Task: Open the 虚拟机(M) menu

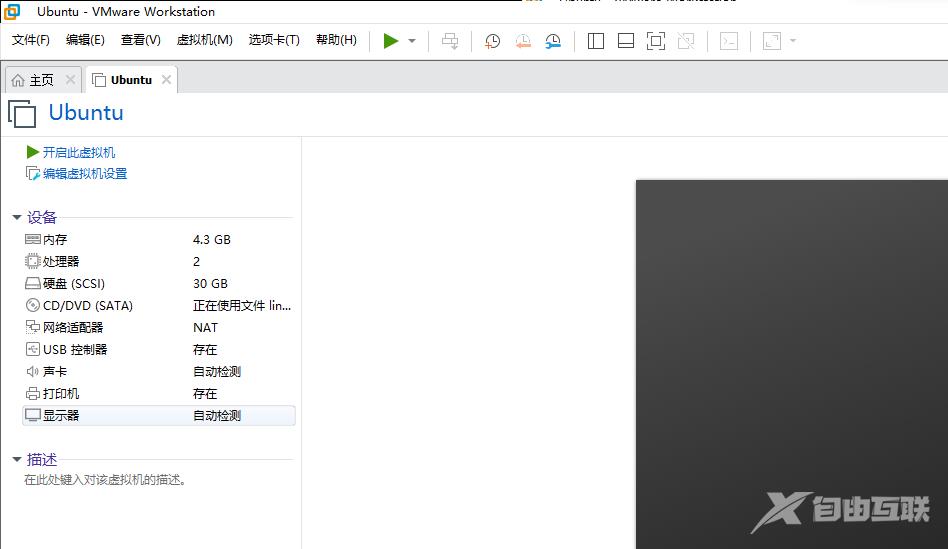Action: pos(204,40)
